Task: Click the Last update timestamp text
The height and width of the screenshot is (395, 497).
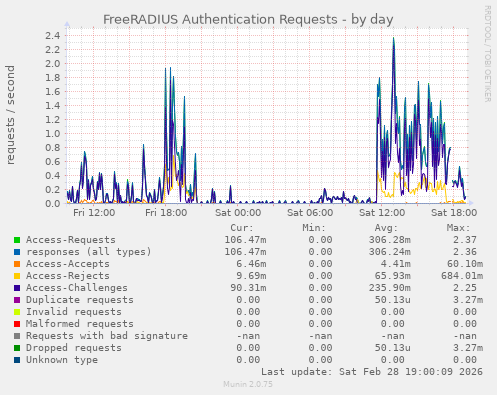Action: coord(372,372)
